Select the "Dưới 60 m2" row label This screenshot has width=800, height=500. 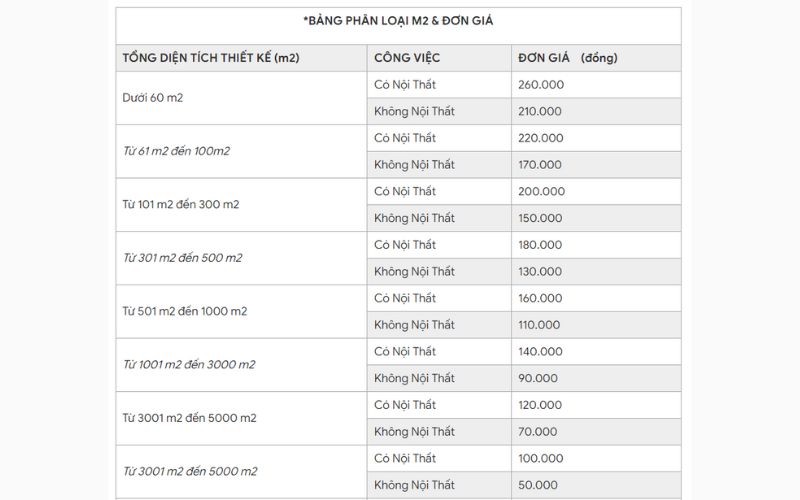coord(153,98)
